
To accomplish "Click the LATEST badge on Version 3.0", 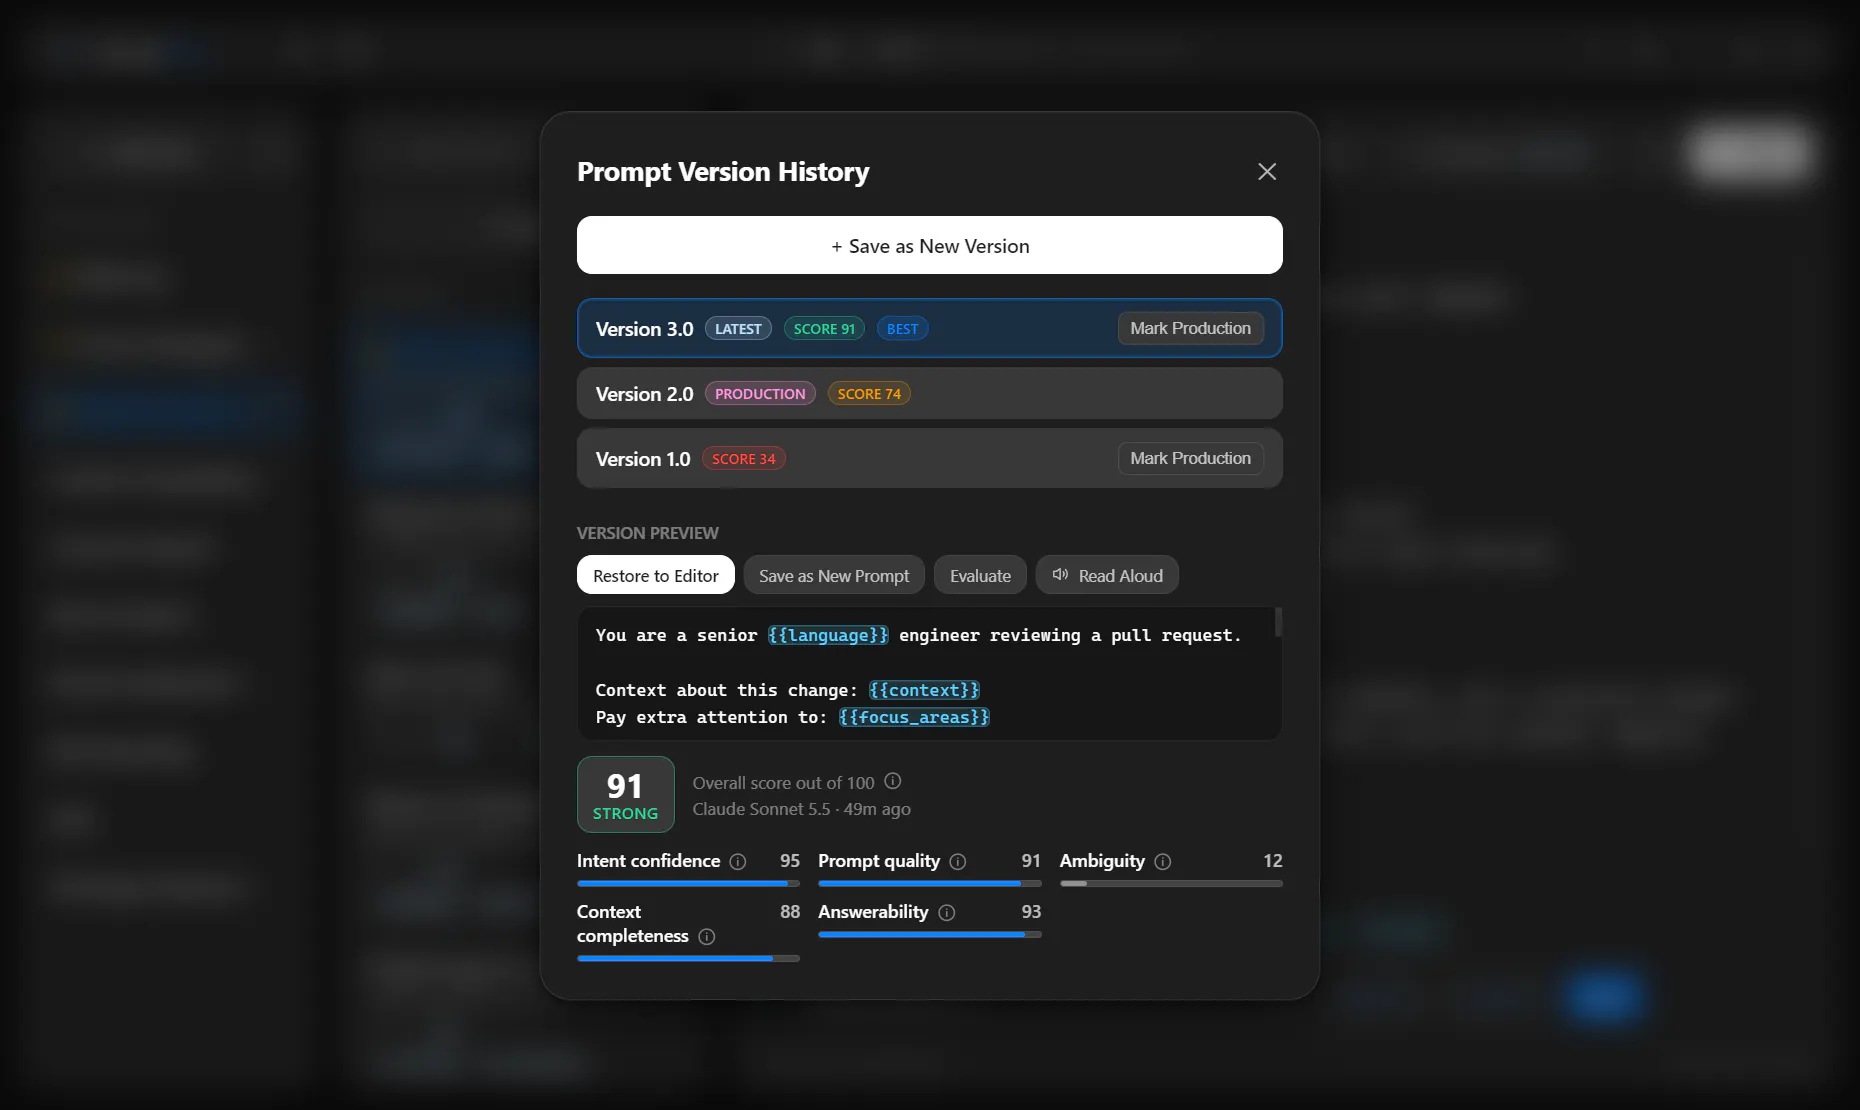I will point(738,329).
